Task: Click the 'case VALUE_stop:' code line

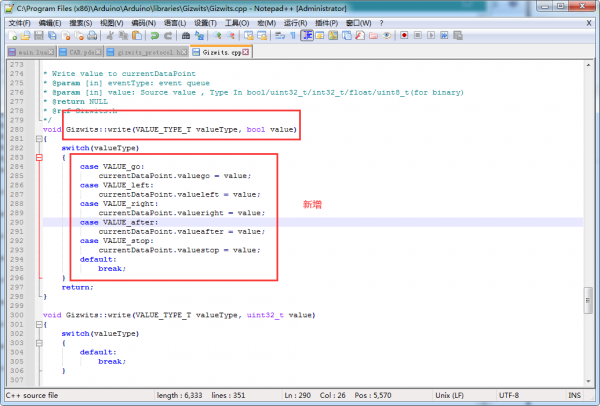Action: click(x=117, y=241)
